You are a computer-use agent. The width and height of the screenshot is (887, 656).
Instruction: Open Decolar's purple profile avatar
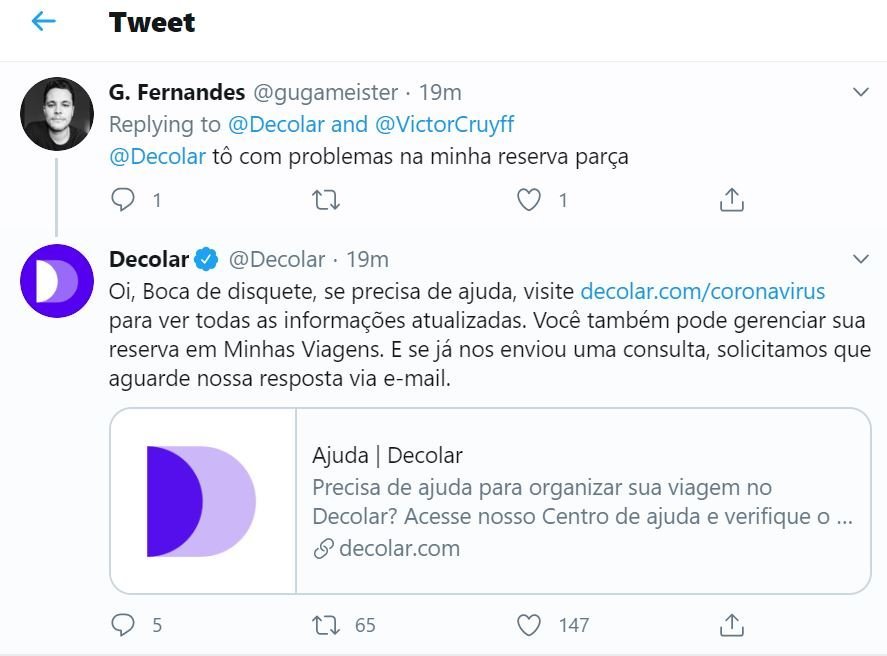[x=57, y=281]
